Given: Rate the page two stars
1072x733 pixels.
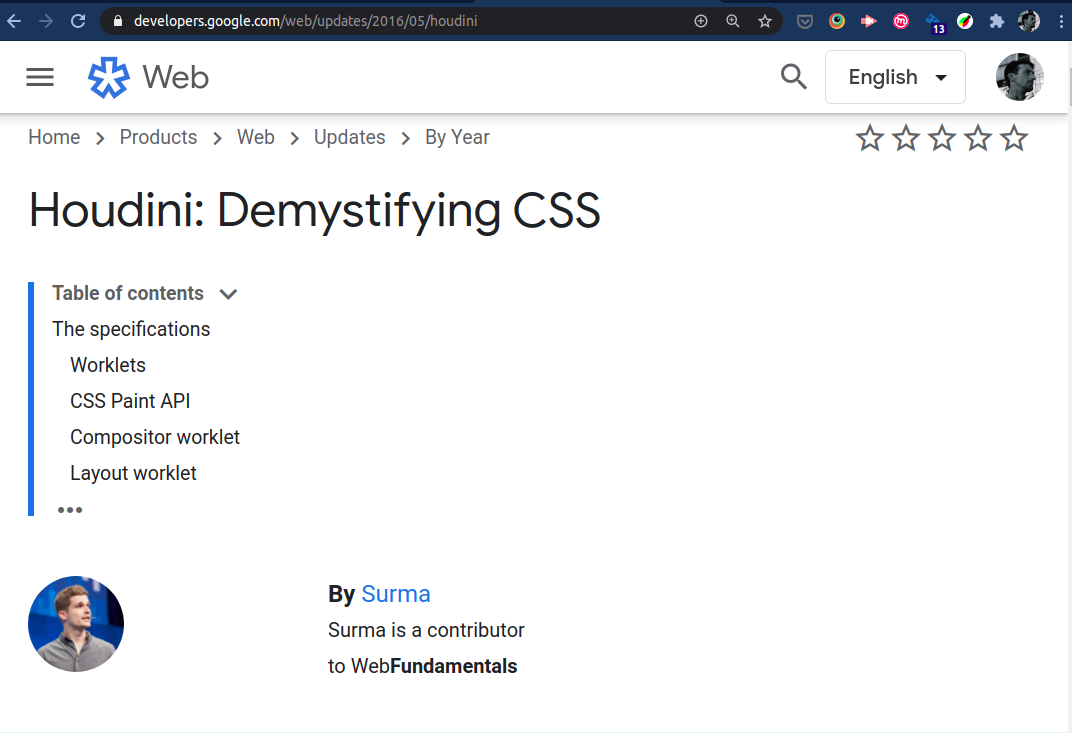Looking at the screenshot, I should coord(906,138).
